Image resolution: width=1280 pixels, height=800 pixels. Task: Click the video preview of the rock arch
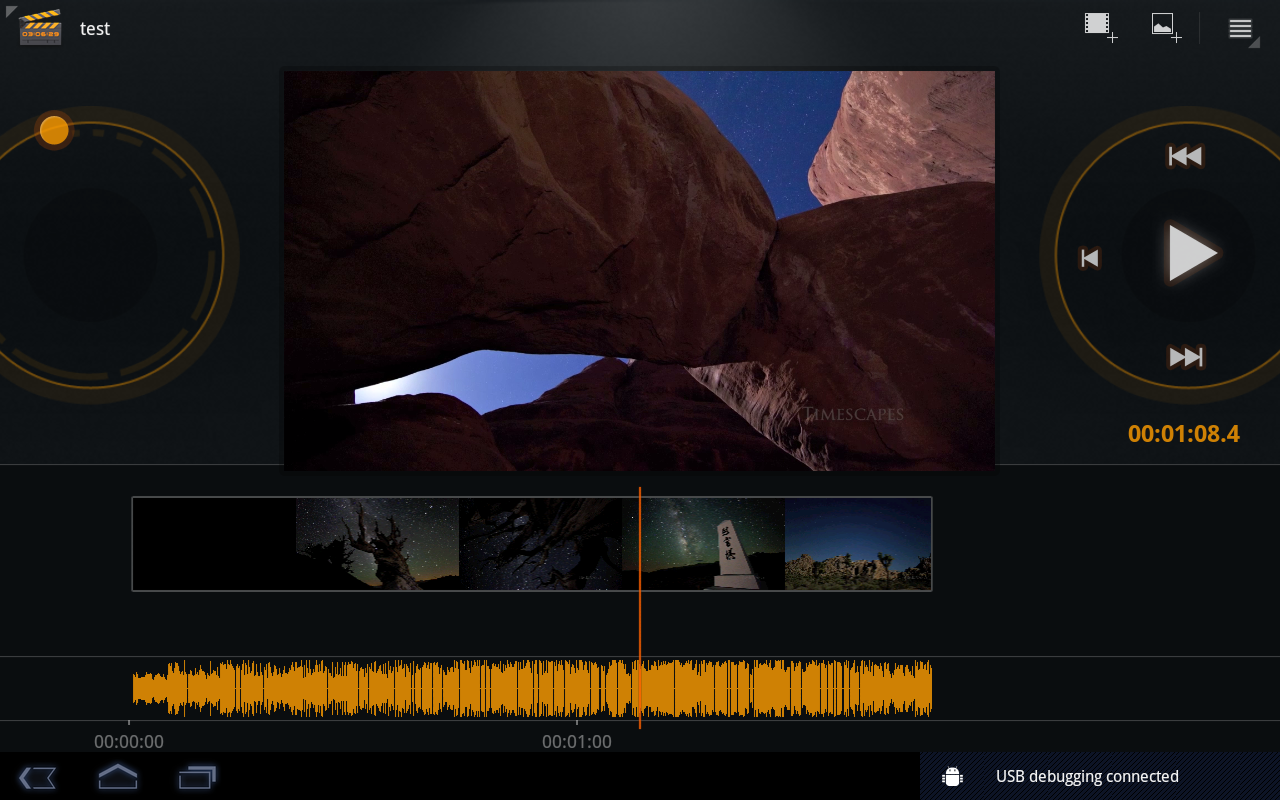coord(640,270)
